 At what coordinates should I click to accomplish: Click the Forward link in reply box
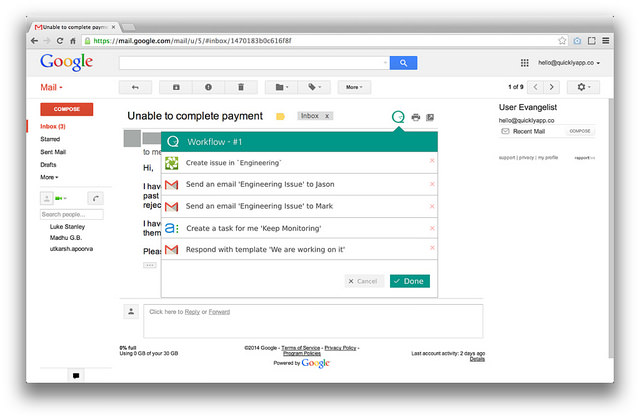coord(219,312)
